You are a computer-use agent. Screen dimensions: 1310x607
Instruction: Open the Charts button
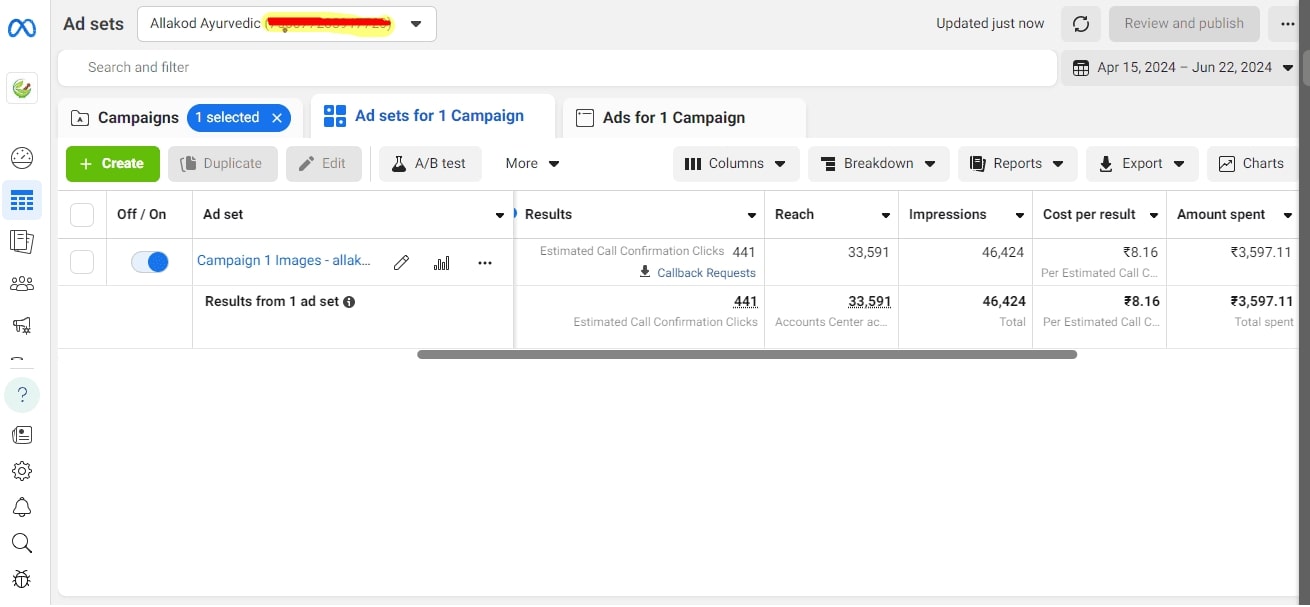pos(1252,164)
